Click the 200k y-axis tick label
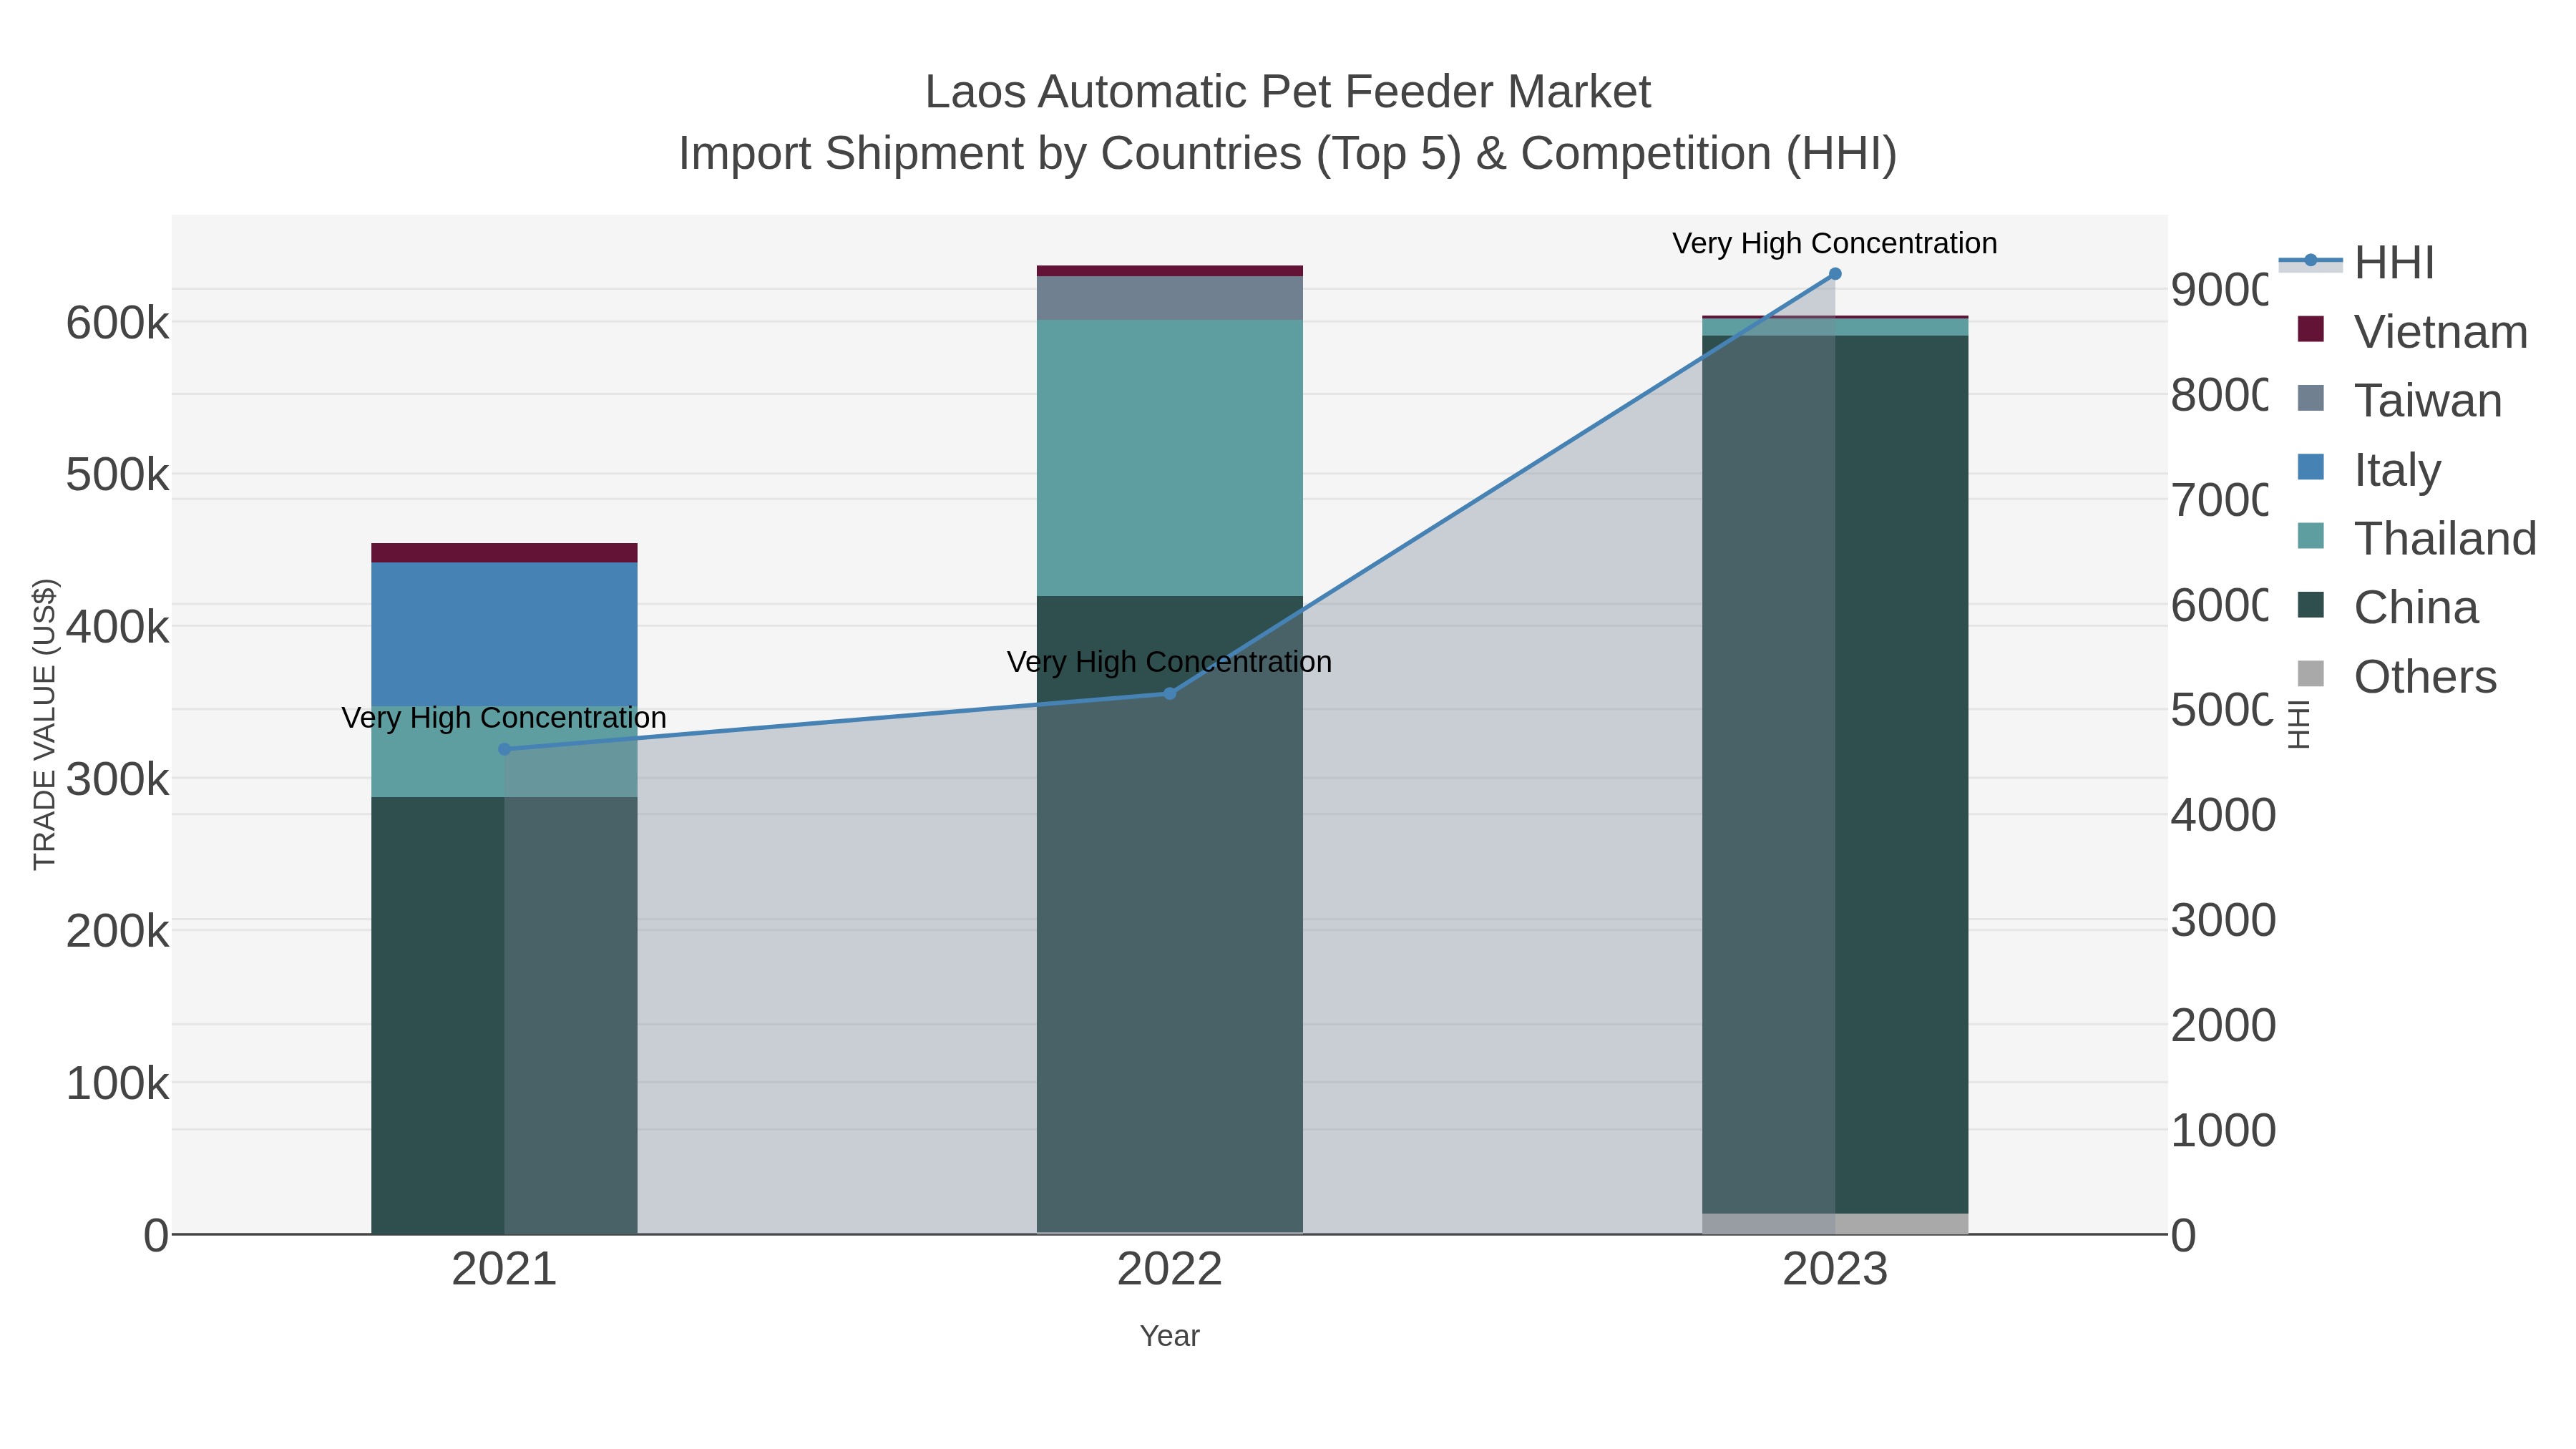This screenshot has width=2576, height=1449. tap(117, 931)
